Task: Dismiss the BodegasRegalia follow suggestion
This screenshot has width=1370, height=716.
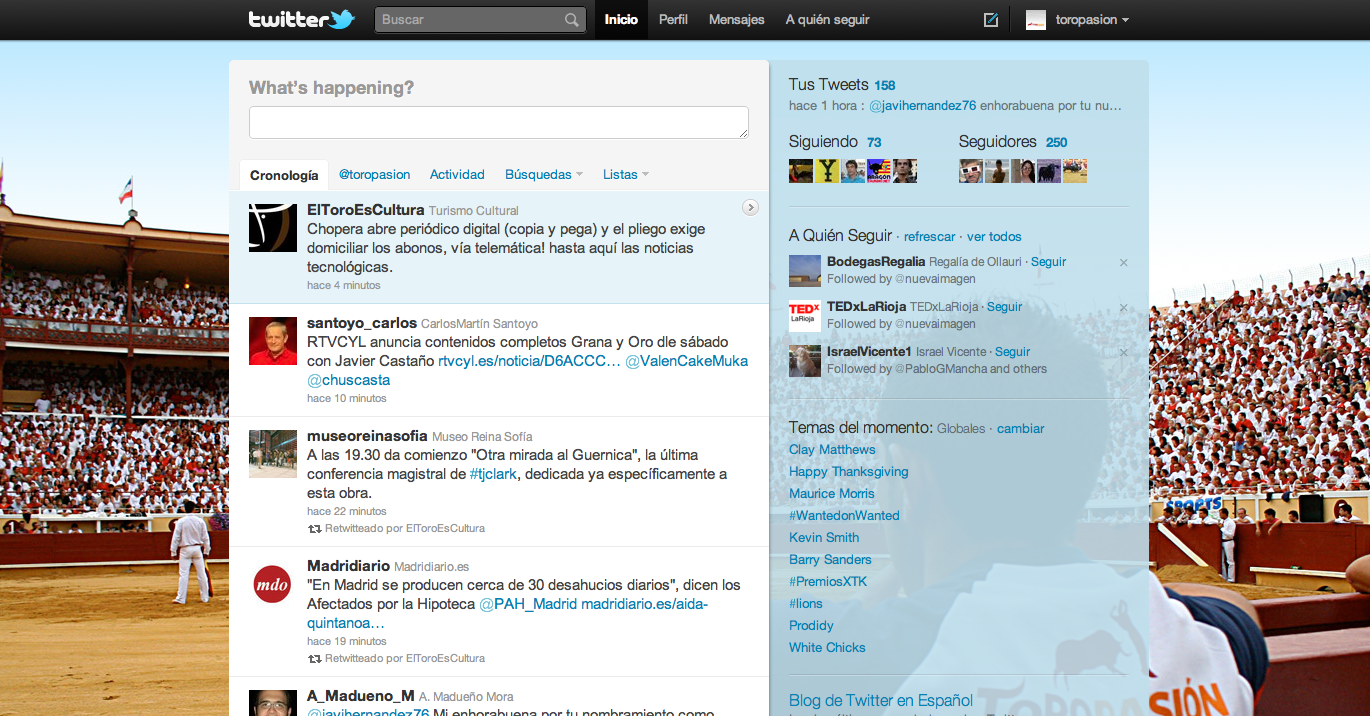Action: [1123, 263]
